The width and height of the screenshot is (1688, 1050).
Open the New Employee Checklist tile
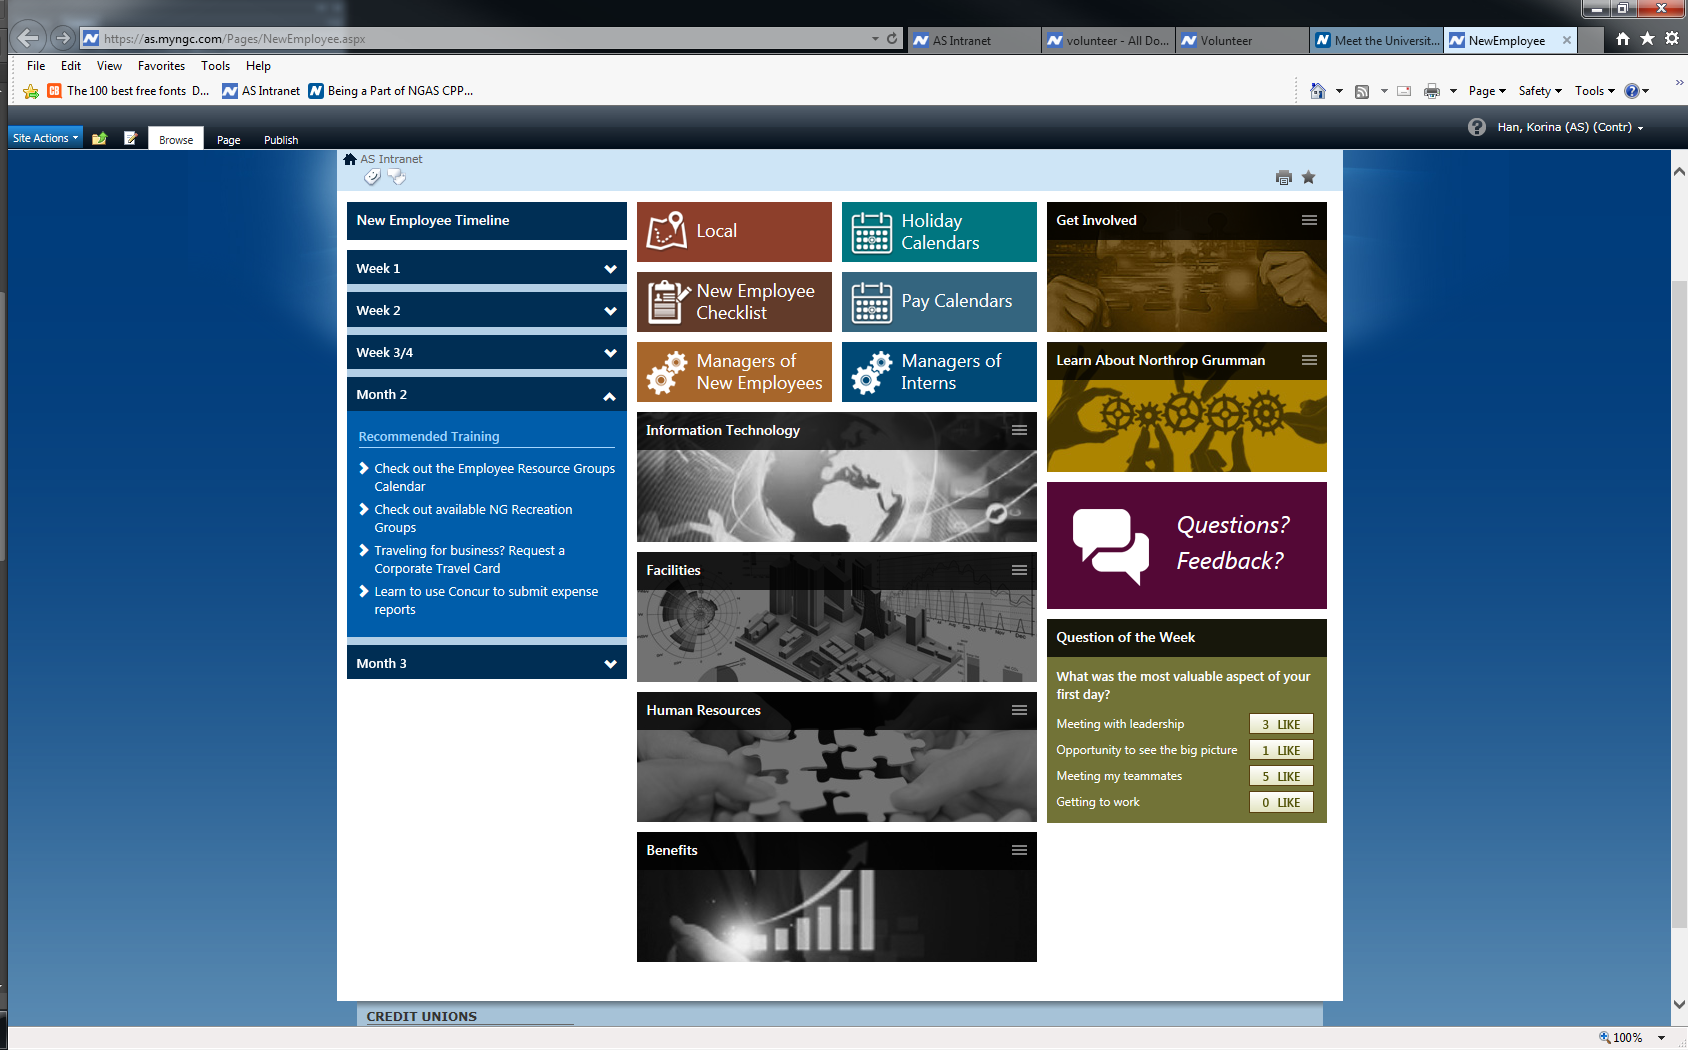[x=734, y=302]
